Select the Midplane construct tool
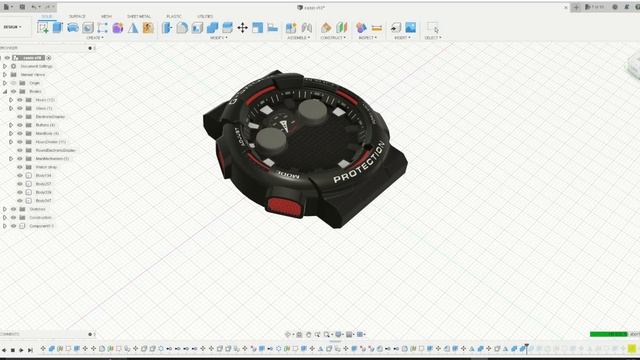This screenshot has height=360, width=640. pyautogui.click(x=342, y=27)
